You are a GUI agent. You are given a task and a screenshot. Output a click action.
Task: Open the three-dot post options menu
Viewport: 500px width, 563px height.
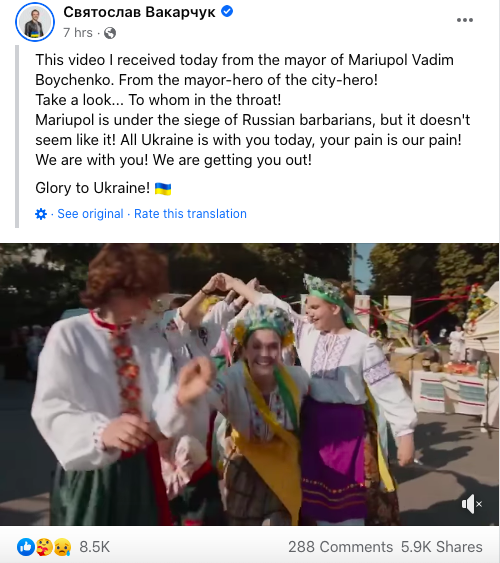pyautogui.click(x=464, y=20)
